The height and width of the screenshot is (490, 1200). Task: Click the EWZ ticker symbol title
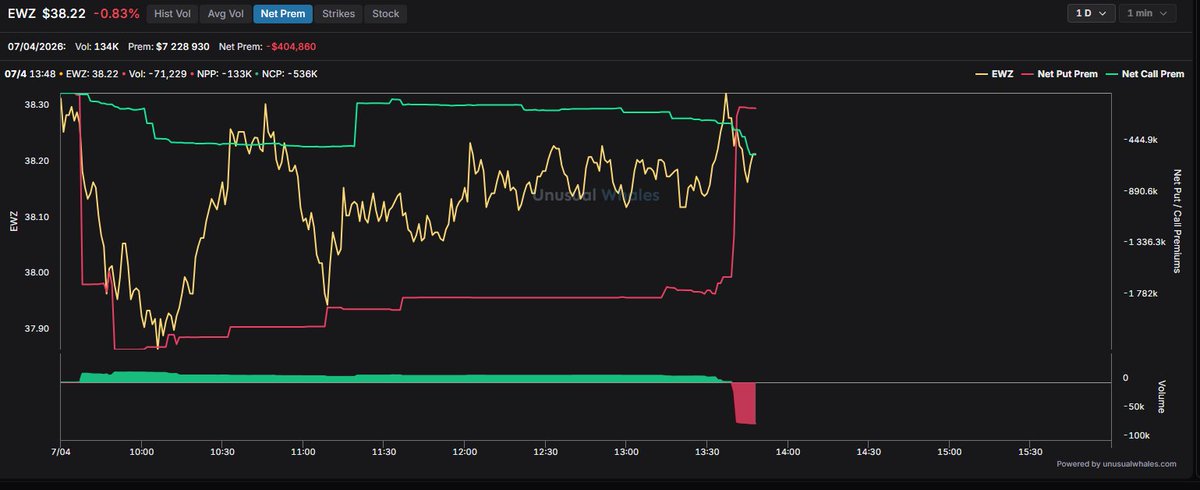click(21, 14)
